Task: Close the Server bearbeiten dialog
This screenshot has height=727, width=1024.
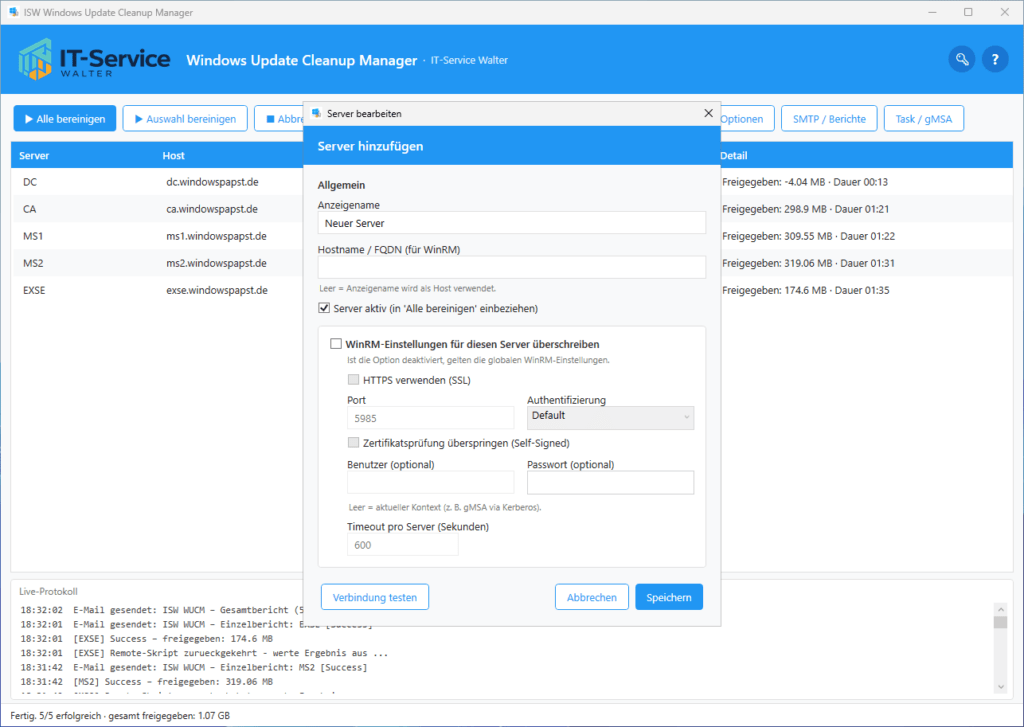Action: pos(708,113)
